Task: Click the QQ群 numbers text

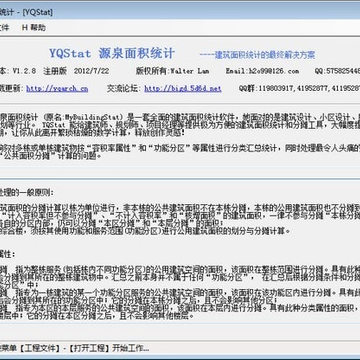Action: tap(299, 88)
